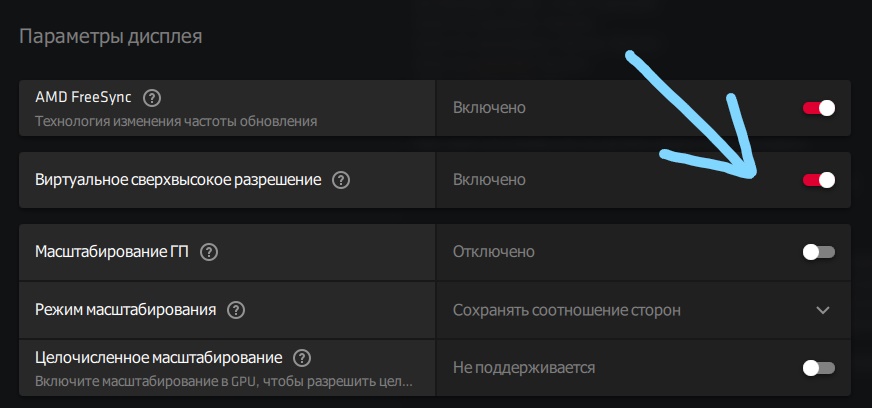Click the Не поддерживается status text

coord(524,368)
